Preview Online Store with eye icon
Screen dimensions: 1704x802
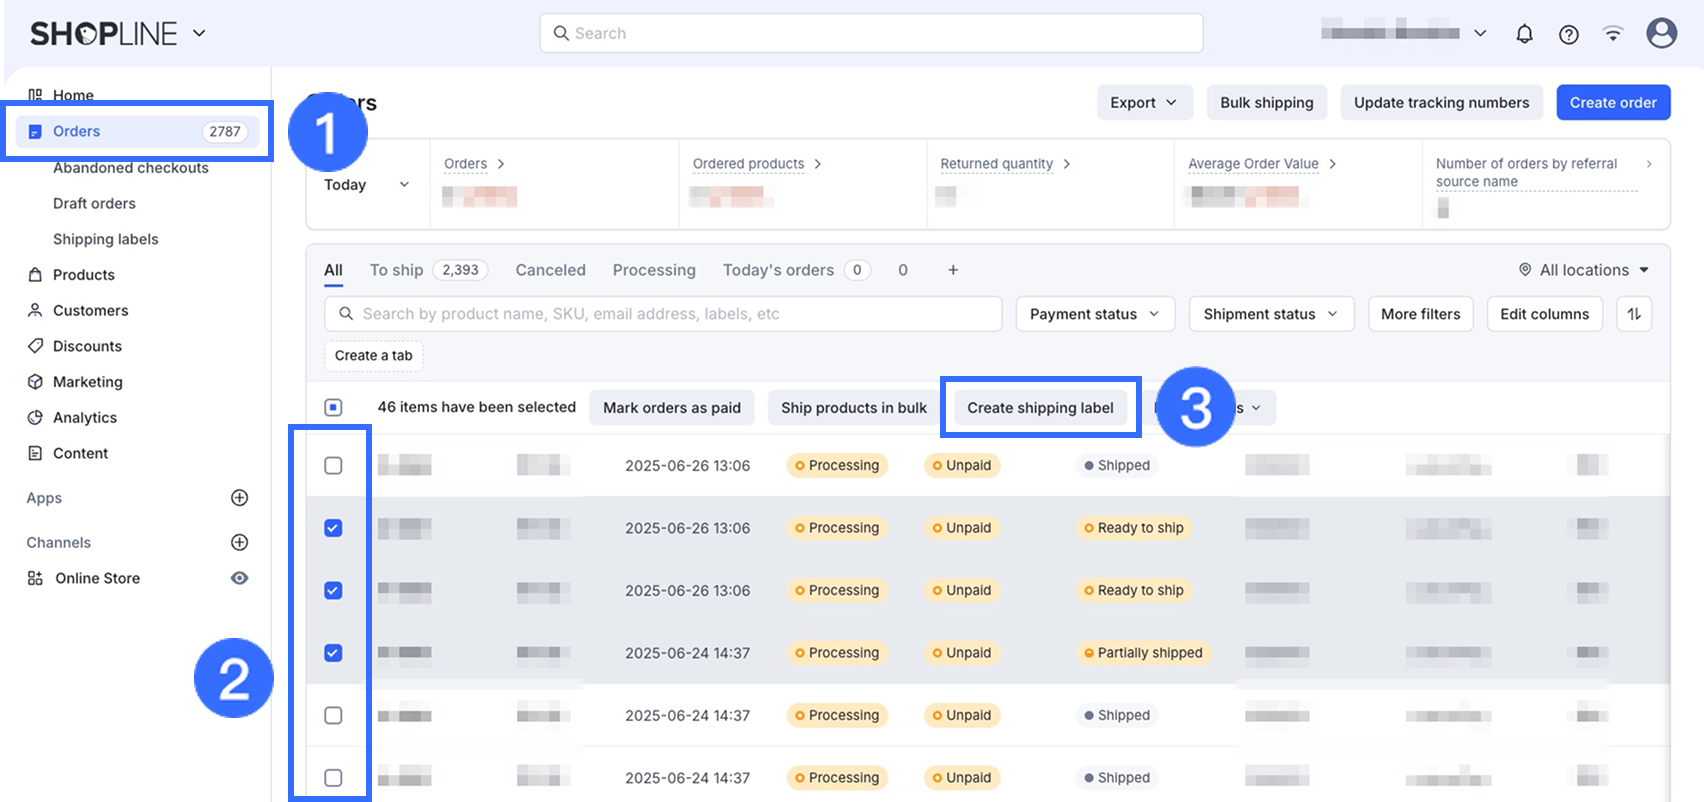[x=239, y=578]
